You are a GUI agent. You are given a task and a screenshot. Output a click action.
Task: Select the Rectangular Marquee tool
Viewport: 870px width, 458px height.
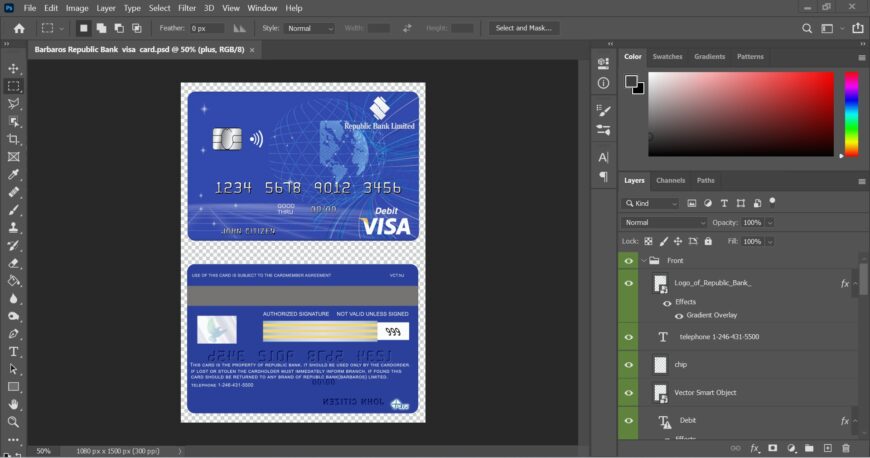[x=13, y=86]
